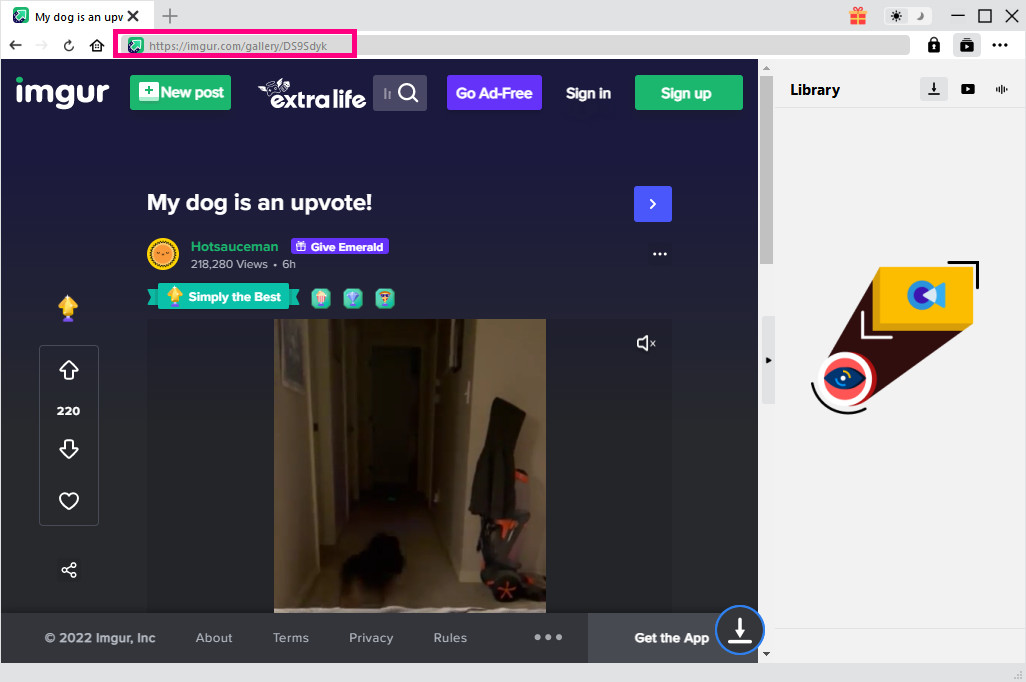Collapse the Library side panel arrow
1026x682 pixels.
(768, 360)
